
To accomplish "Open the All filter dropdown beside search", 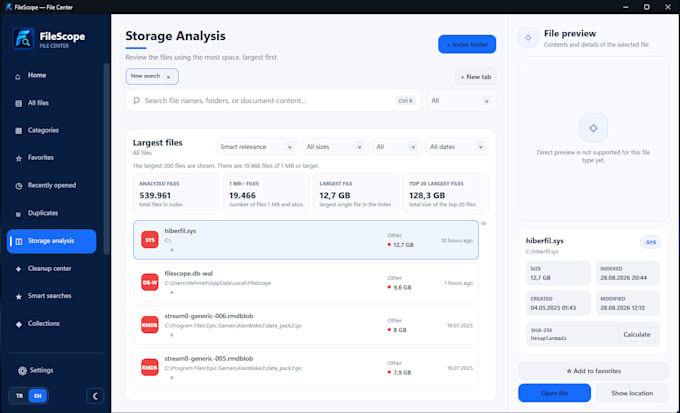I will [461, 101].
